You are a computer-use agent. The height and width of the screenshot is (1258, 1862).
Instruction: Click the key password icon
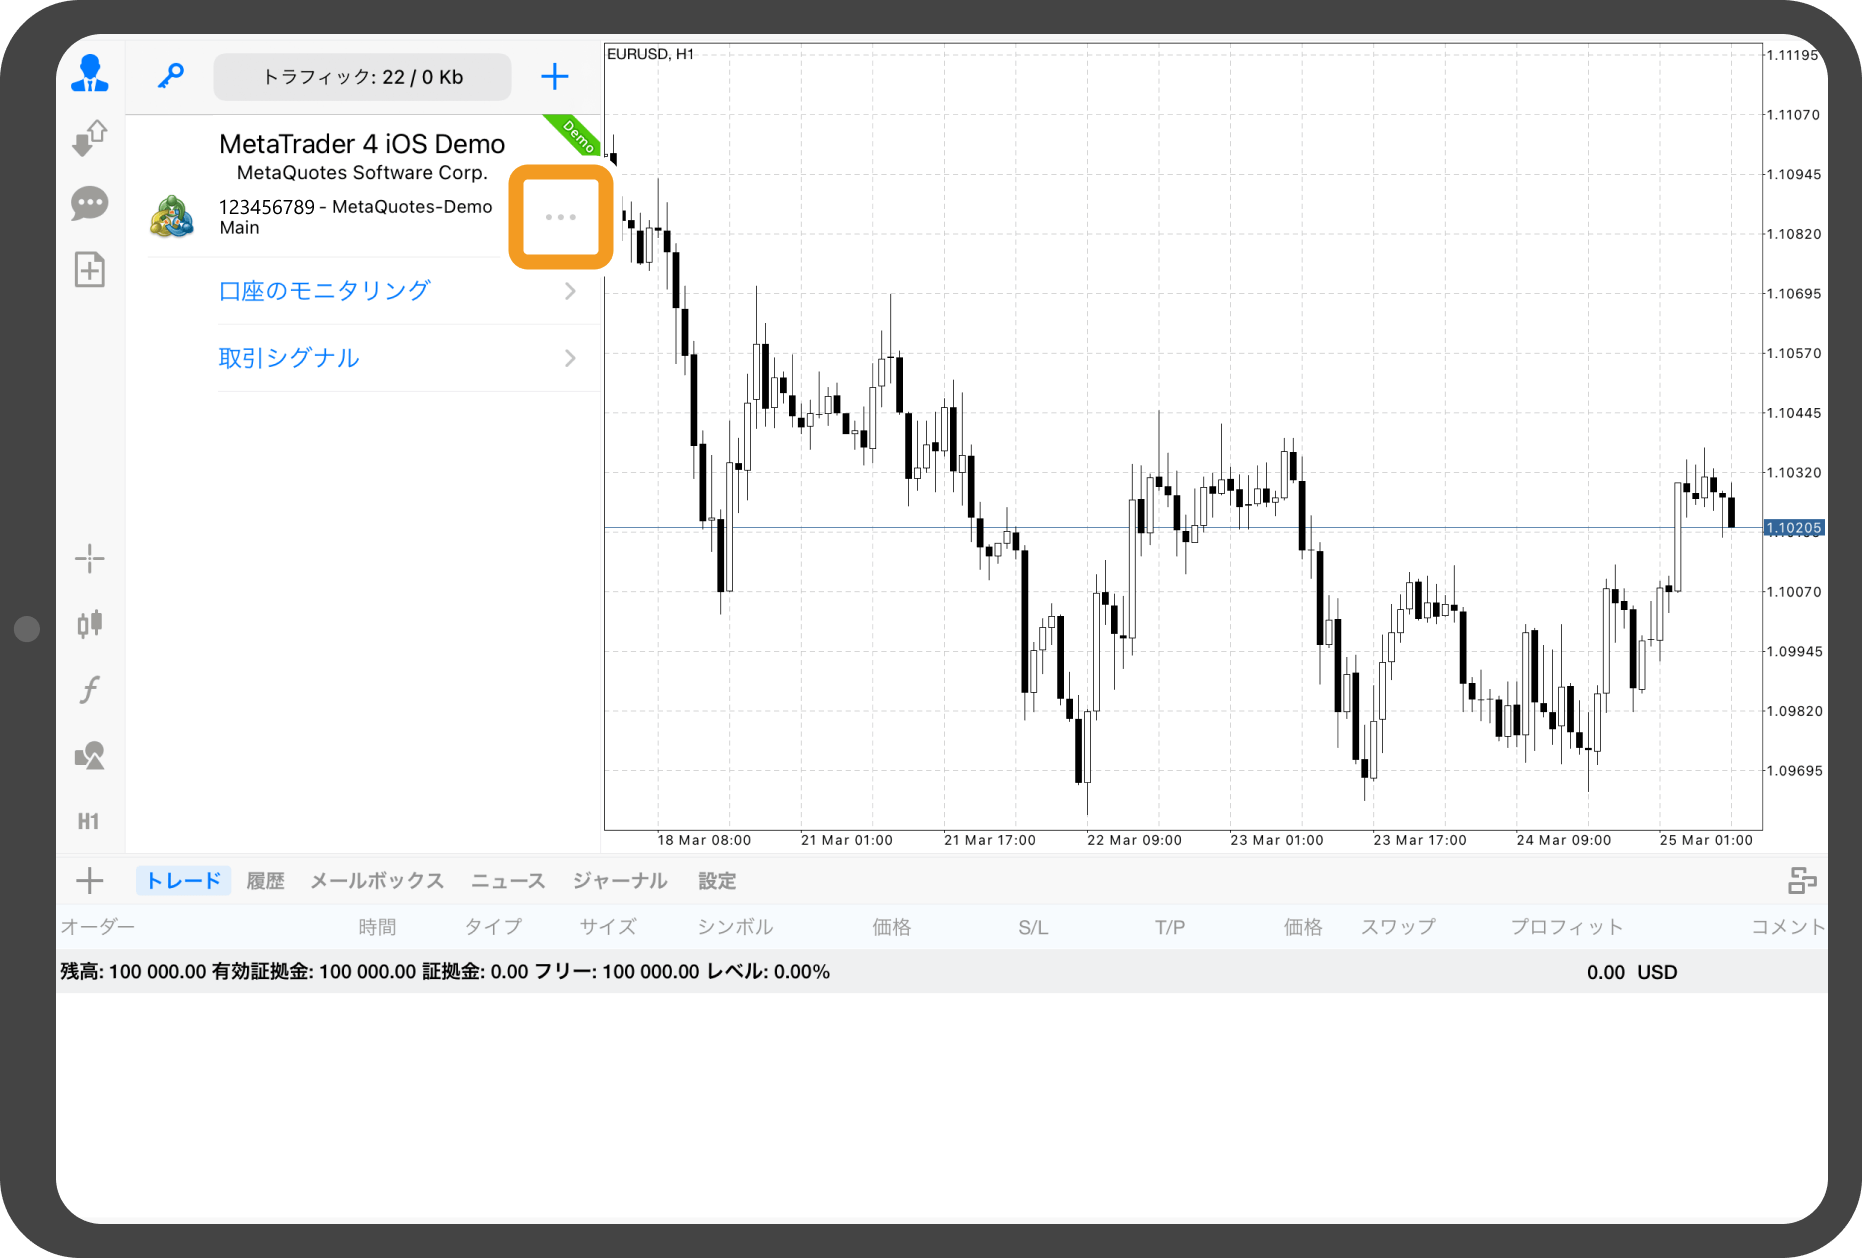point(171,76)
